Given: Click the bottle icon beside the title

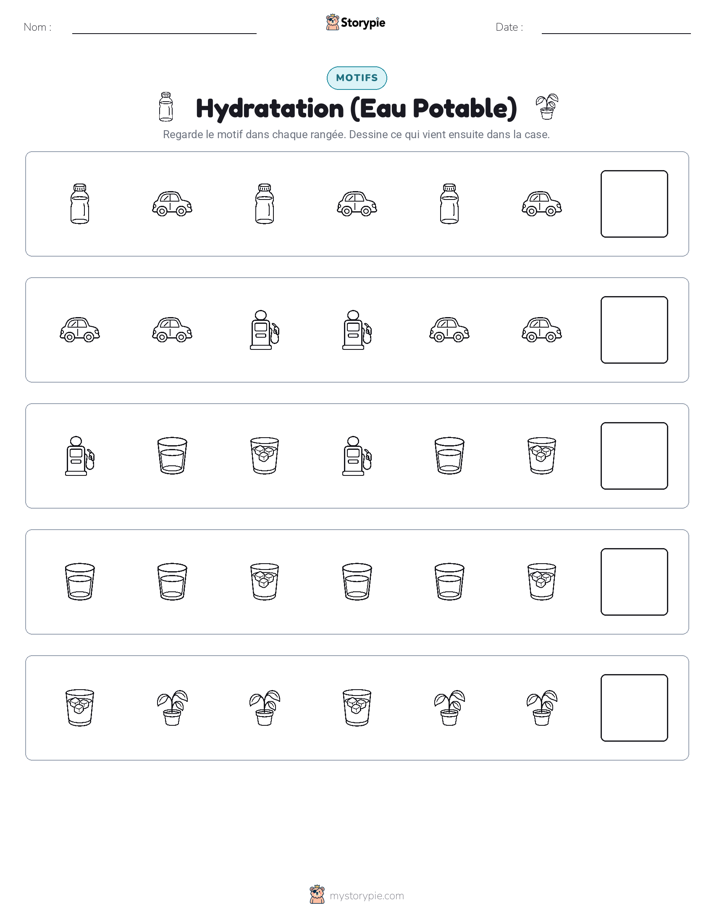Looking at the screenshot, I should 166,107.
